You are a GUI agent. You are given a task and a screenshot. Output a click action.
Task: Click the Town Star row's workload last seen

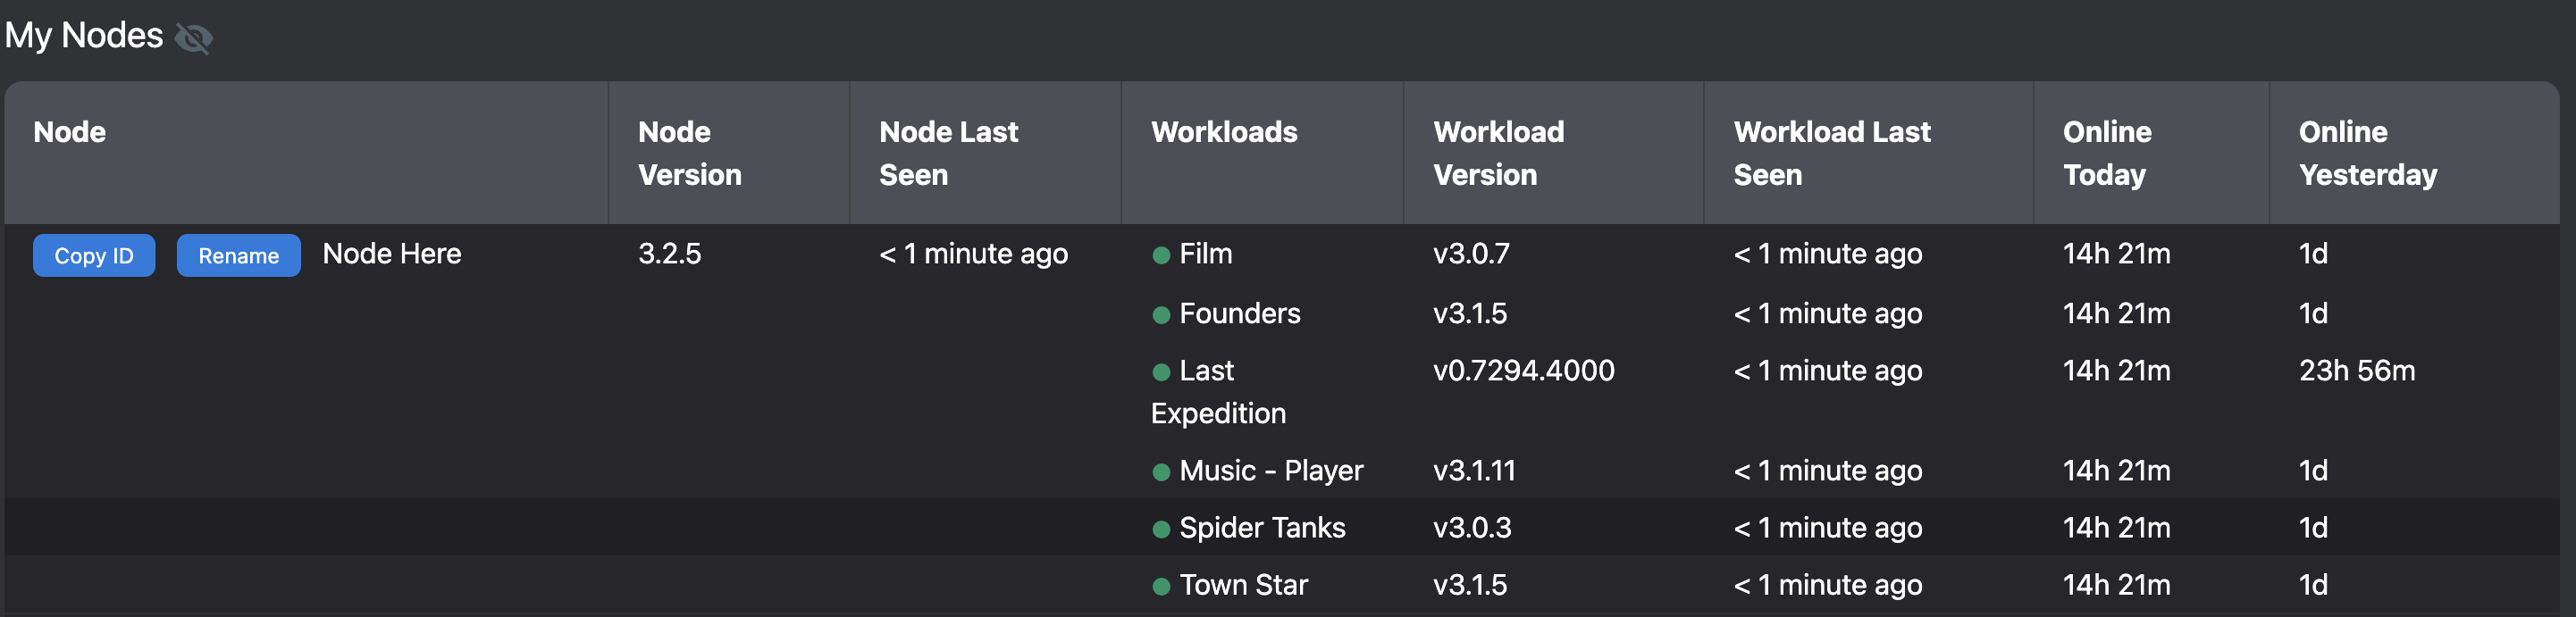pyautogui.click(x=1827, y=585)
